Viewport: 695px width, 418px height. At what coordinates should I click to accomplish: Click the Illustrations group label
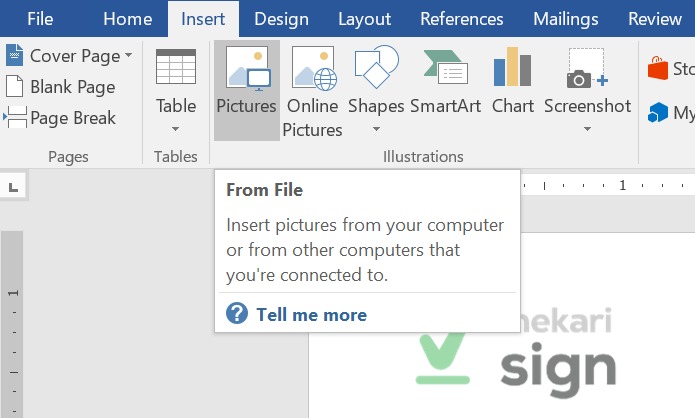pyautogui.click(x=423, y=156)
